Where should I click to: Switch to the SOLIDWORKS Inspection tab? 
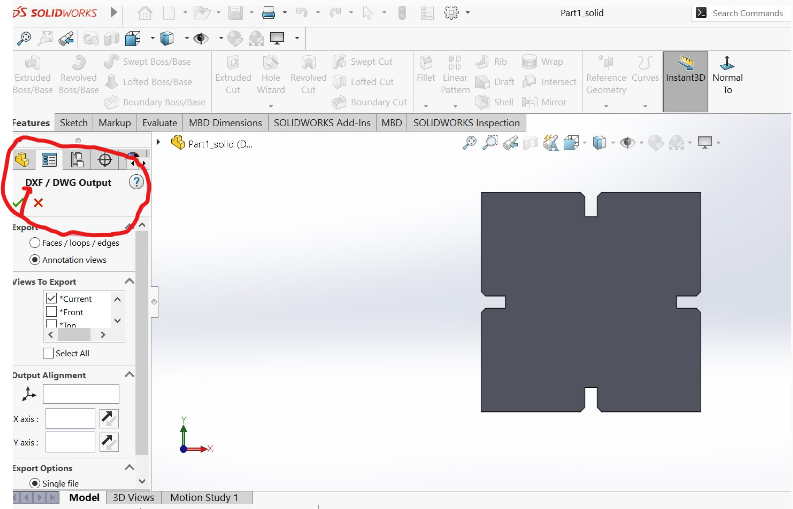[x=466, y=122]
